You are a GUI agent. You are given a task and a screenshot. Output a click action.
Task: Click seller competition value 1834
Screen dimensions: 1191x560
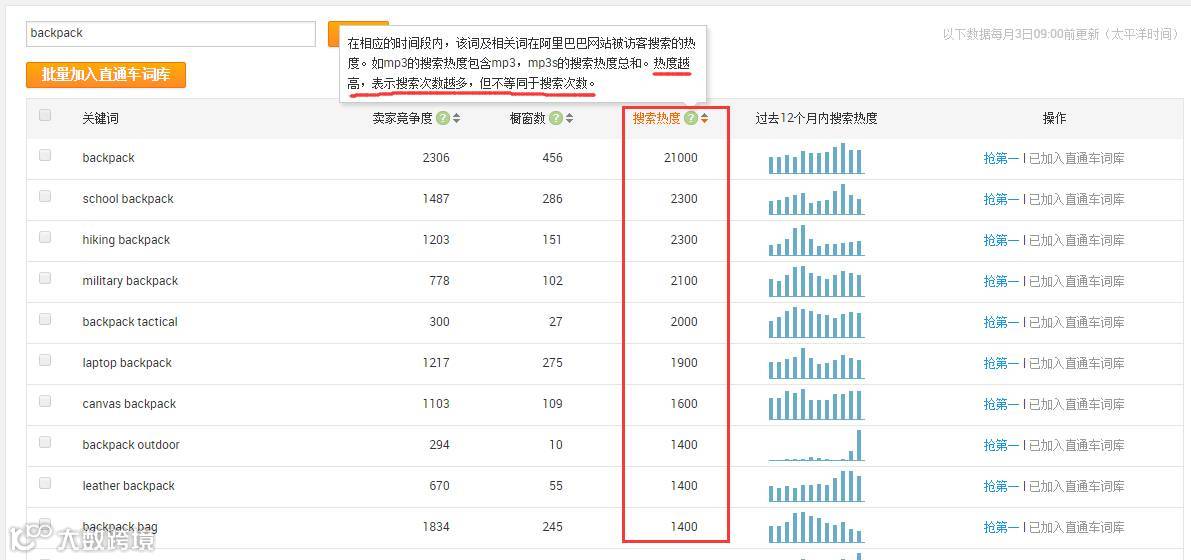[x=436, y=527]
